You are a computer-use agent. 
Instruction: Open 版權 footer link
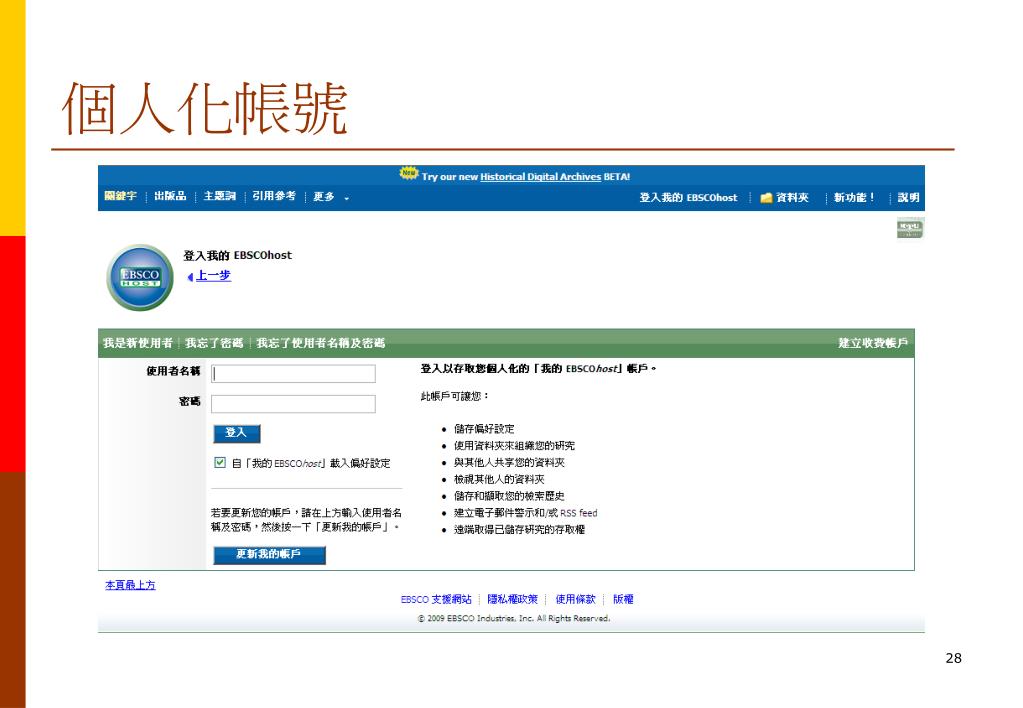pos(623,599)
